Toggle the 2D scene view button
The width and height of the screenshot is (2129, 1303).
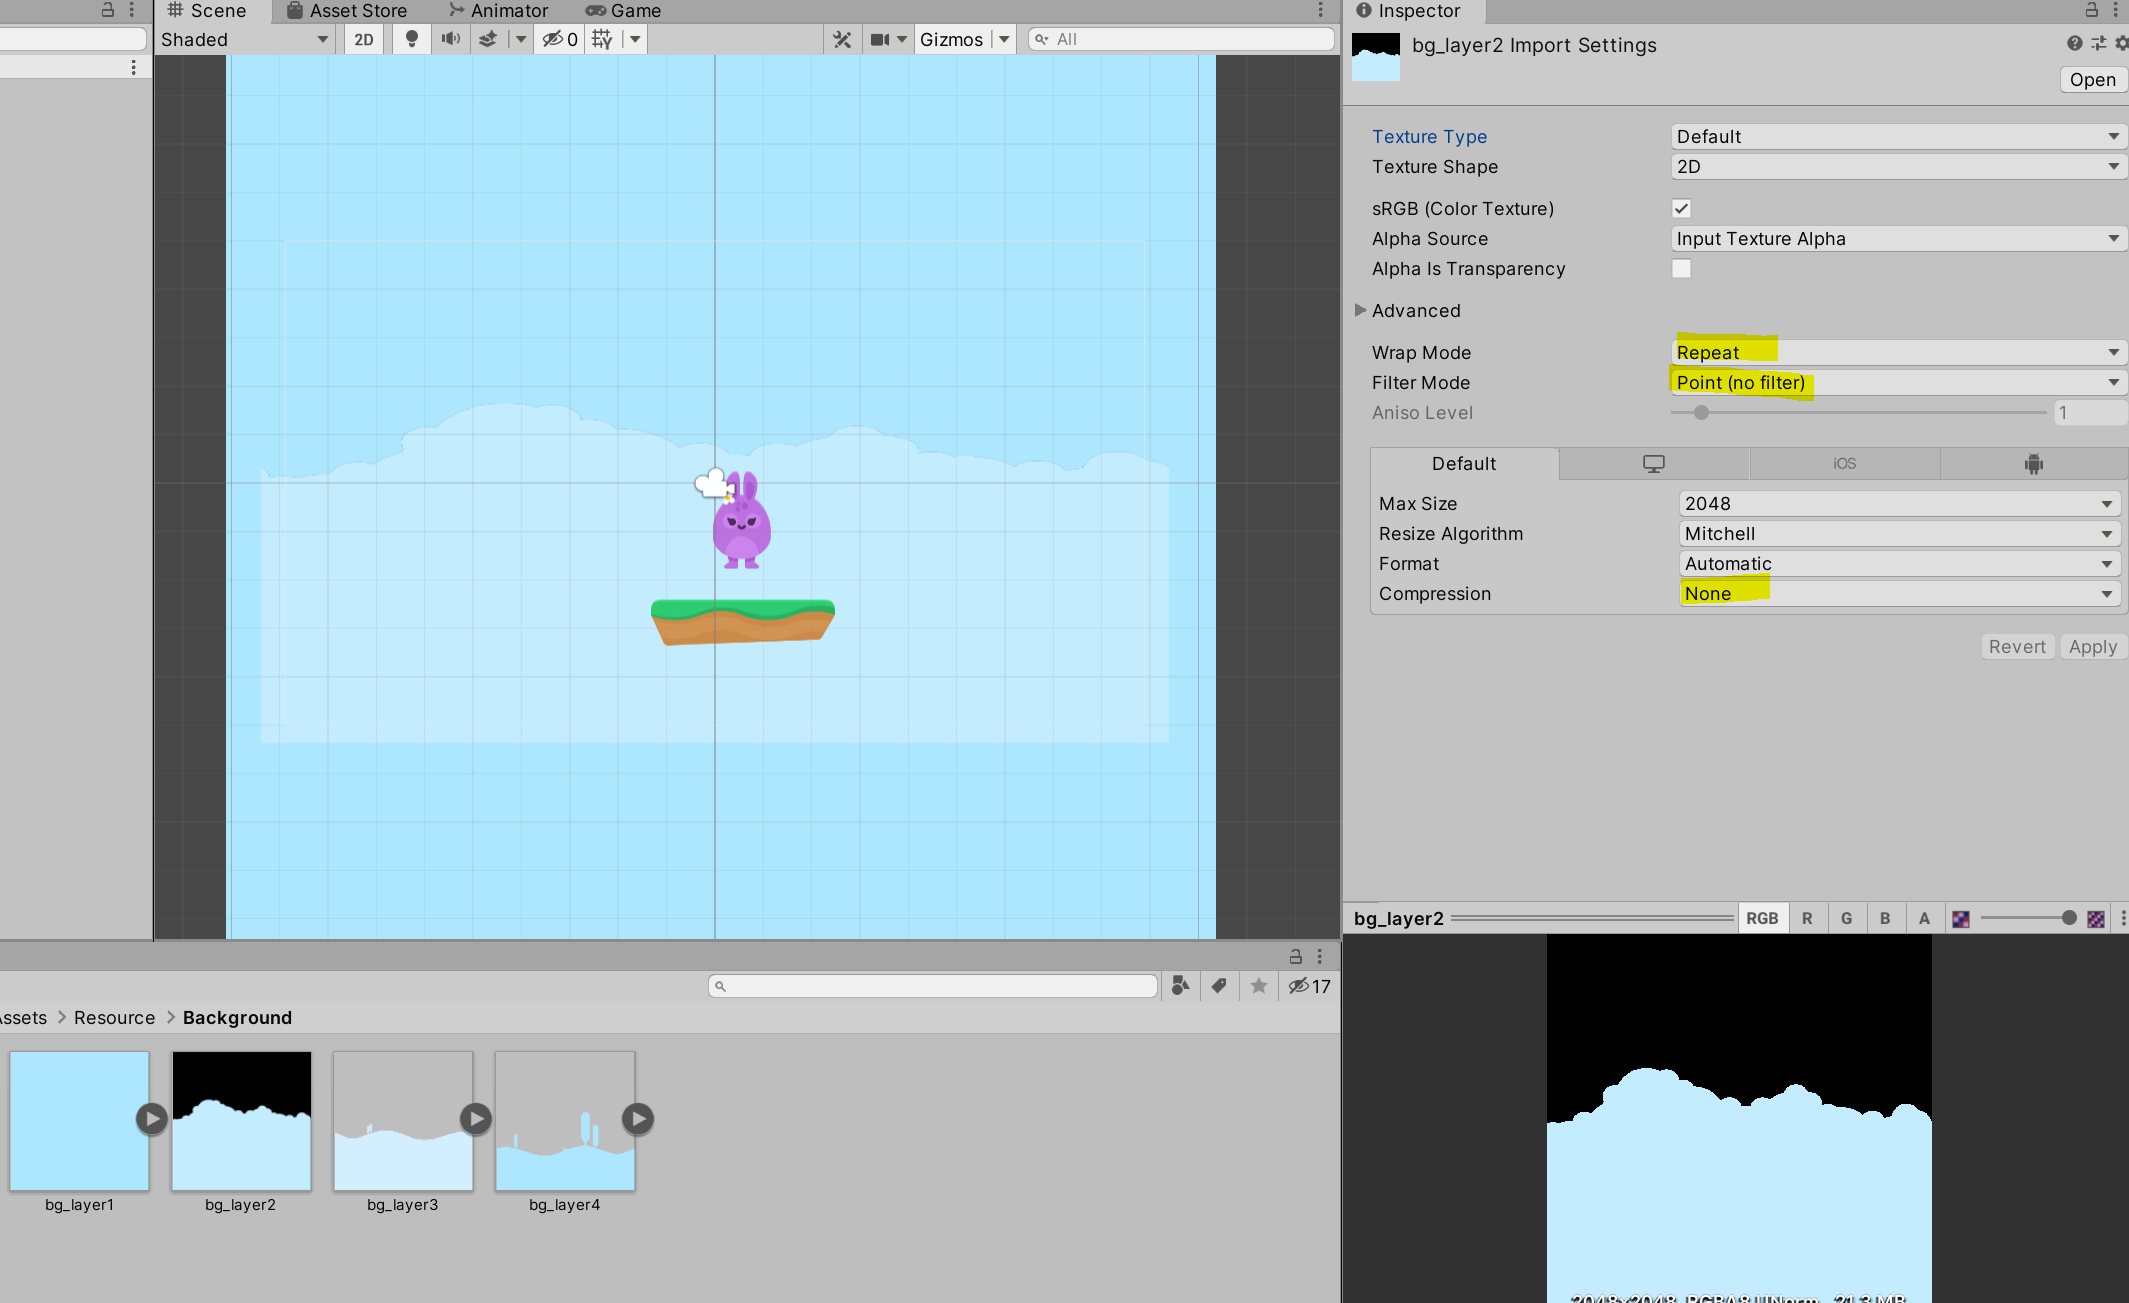pyautogui.click(x=364, y=39)
